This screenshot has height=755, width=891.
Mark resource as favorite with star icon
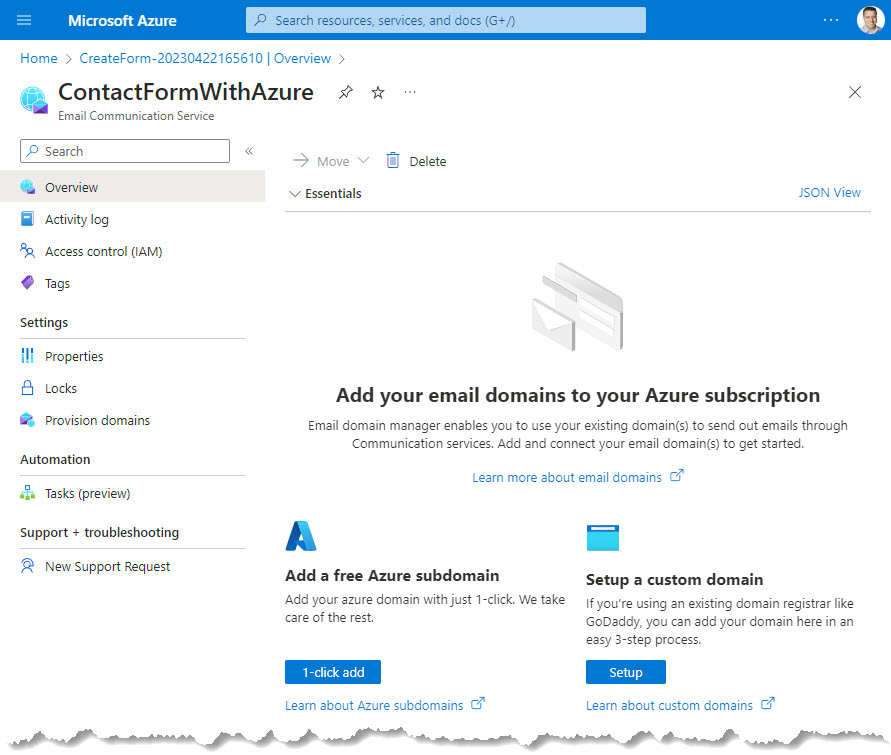click(x=378, y=92)
